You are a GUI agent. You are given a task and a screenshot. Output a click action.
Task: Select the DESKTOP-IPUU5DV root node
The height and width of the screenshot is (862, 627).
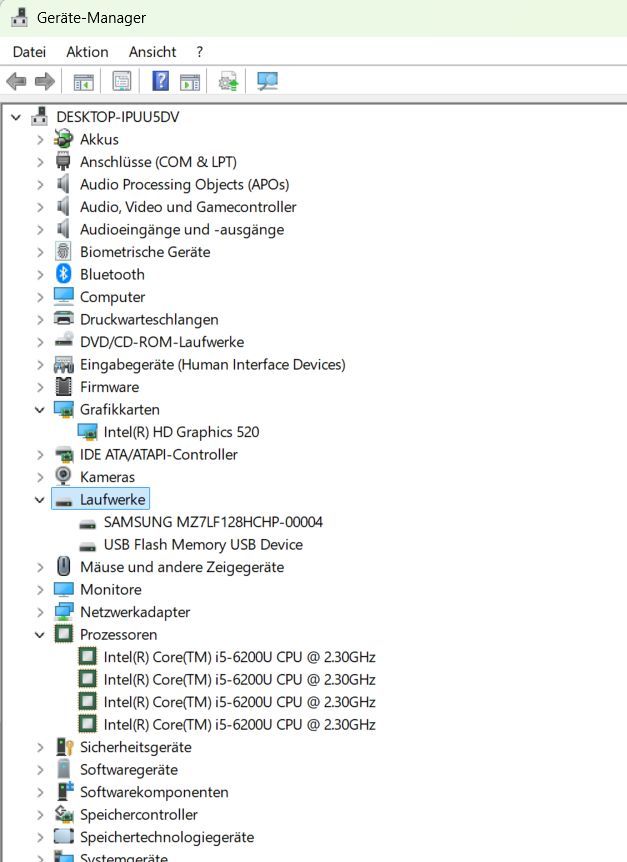coord(117,117)
